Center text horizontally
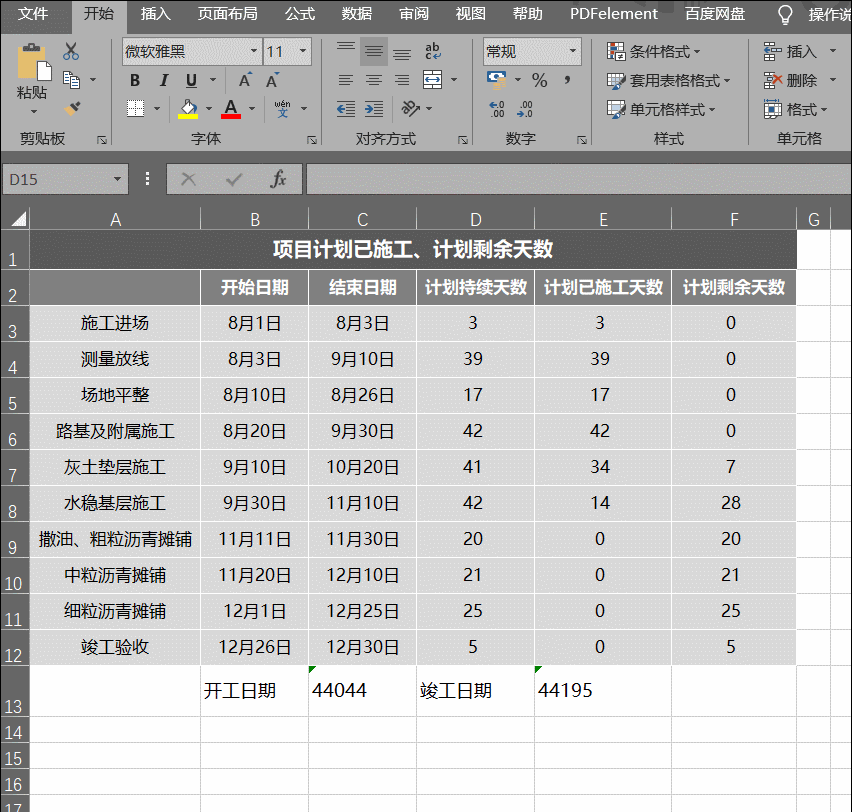Viewport: 852px width, 812px height. [x=373, y=80]
